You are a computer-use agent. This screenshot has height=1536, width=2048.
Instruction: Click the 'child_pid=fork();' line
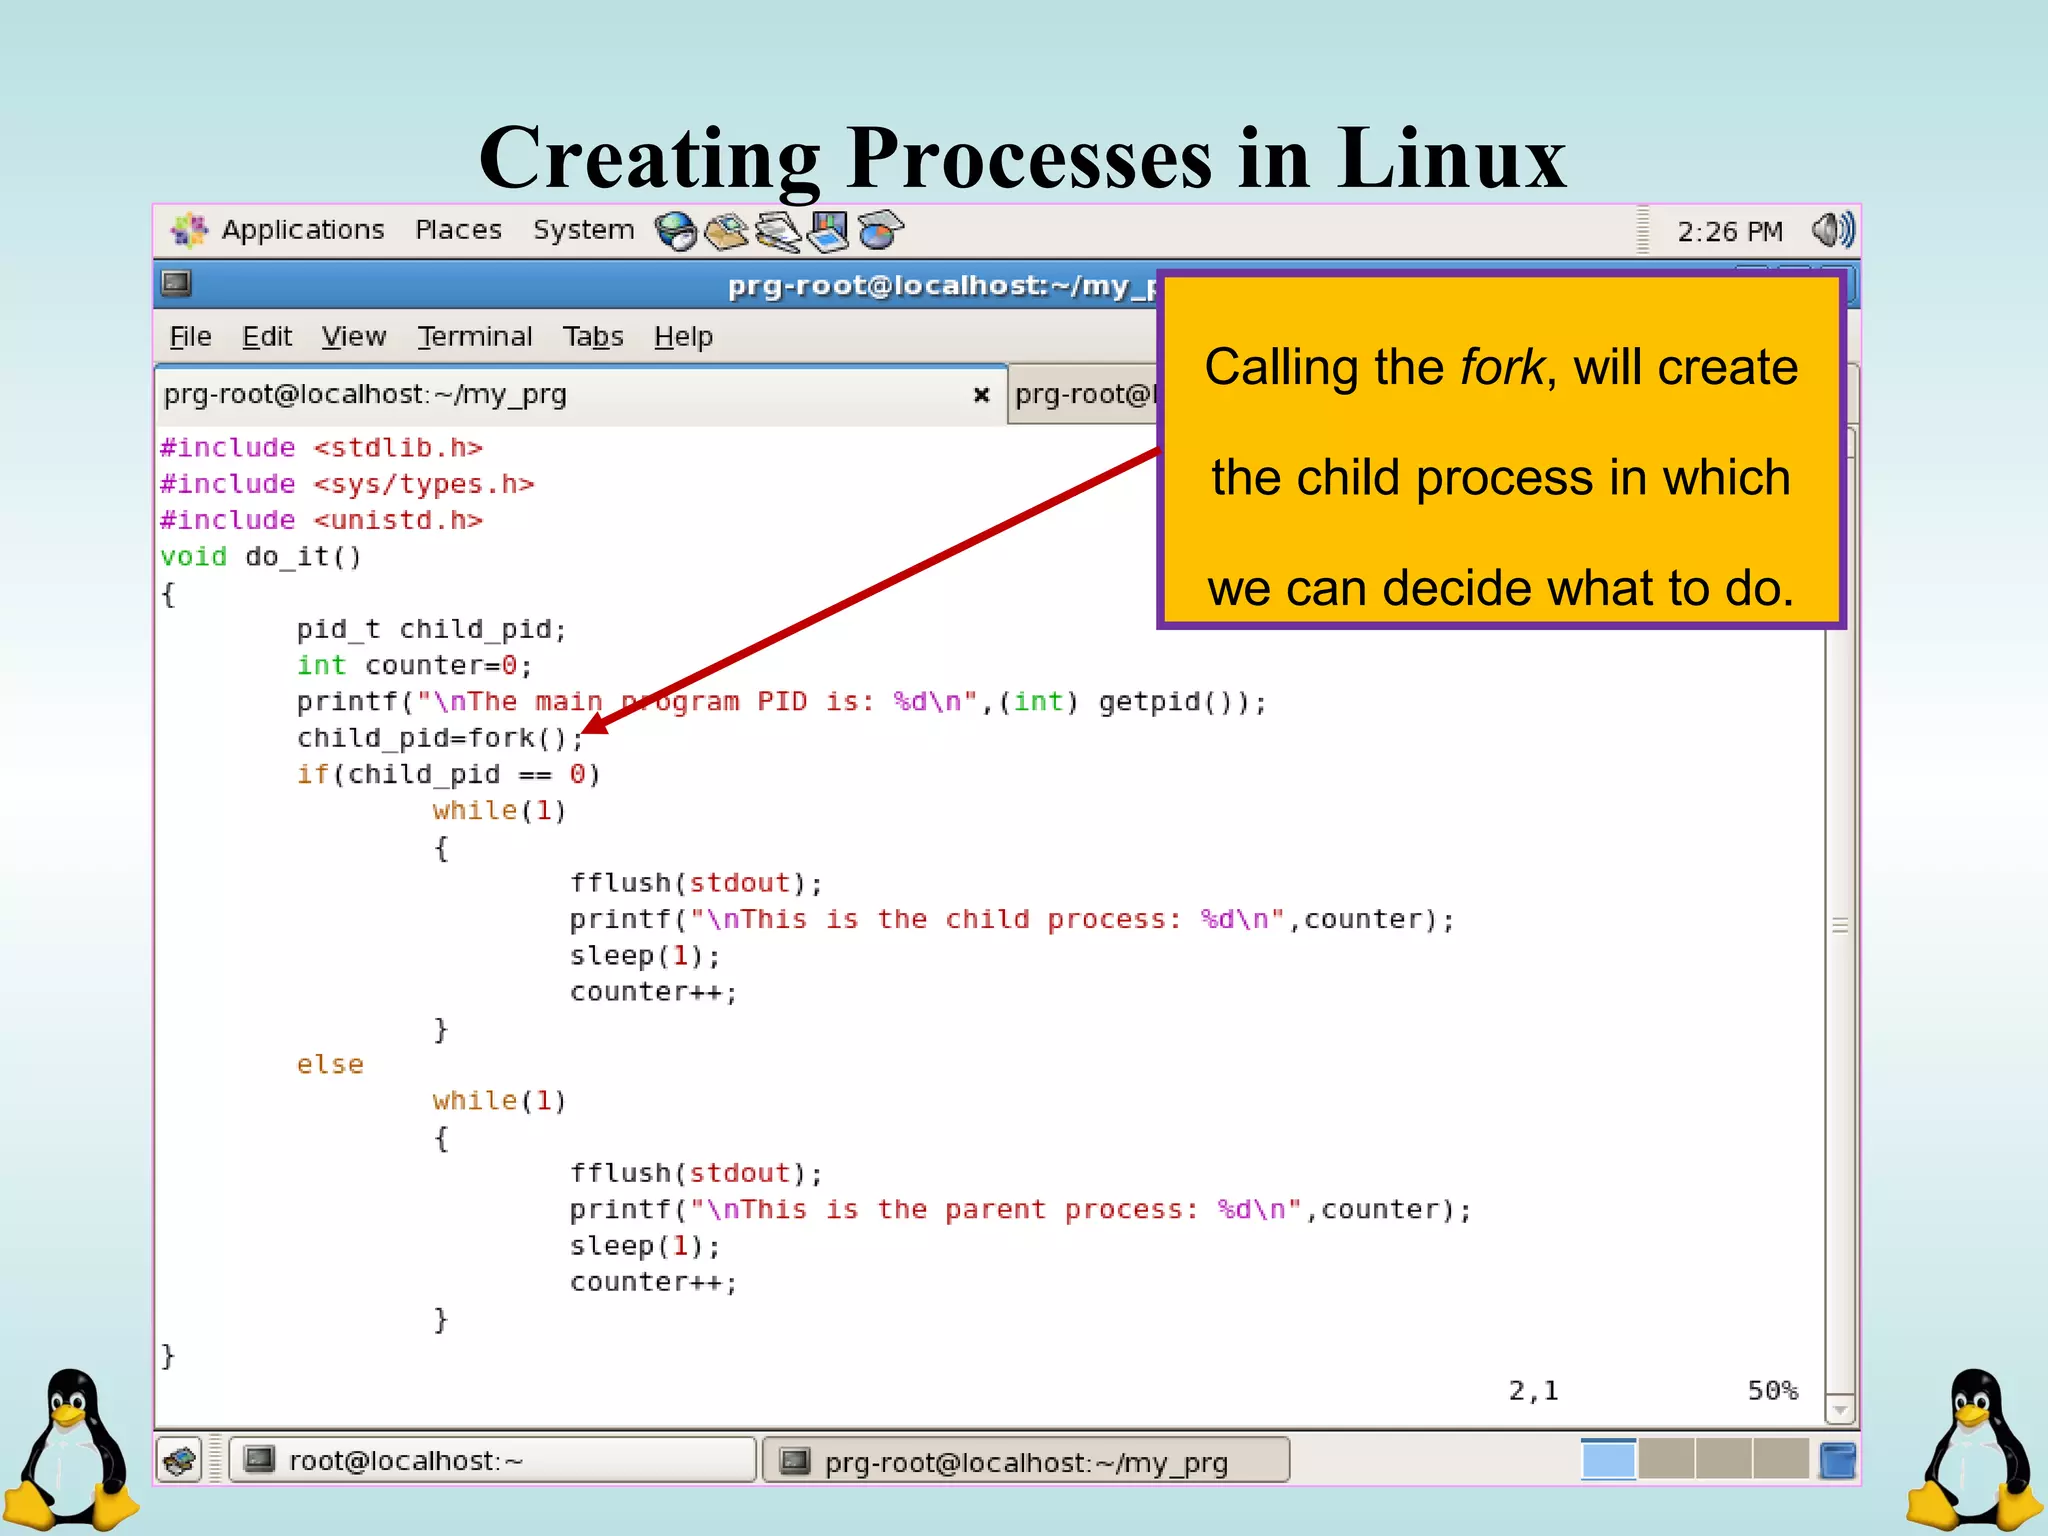(440, 738)
